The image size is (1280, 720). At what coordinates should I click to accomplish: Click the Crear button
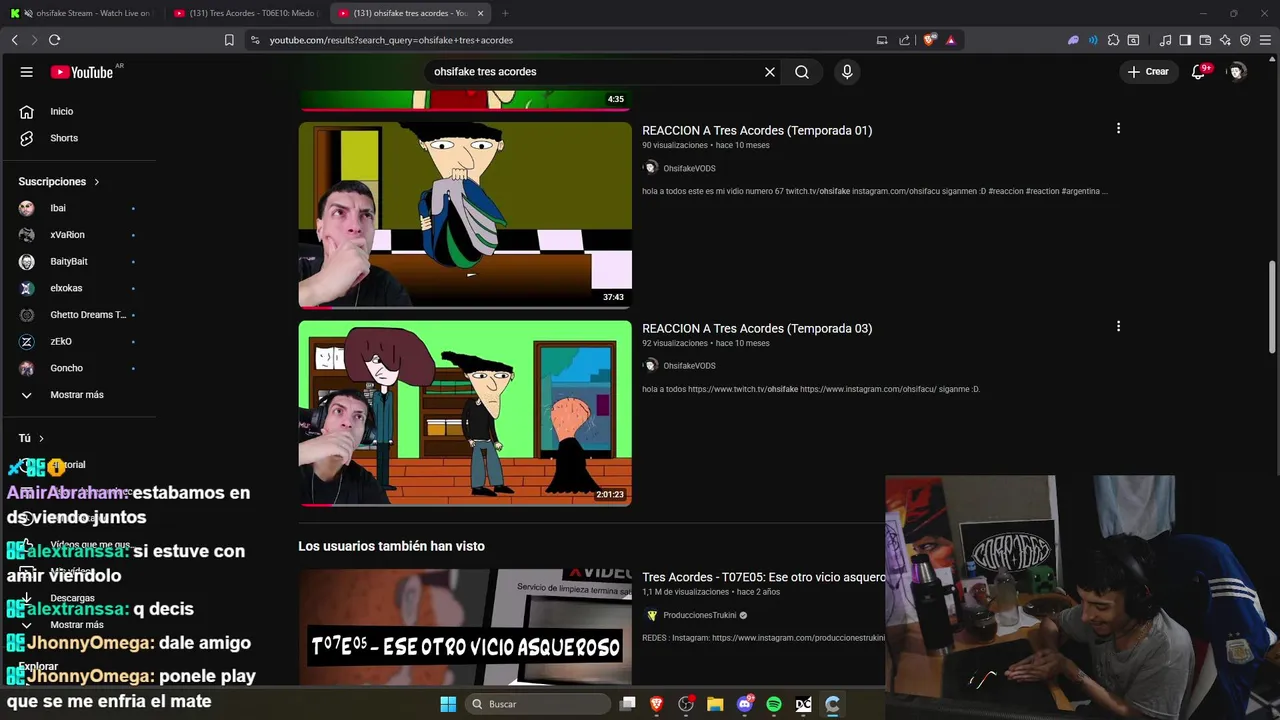pos(1148,72)
